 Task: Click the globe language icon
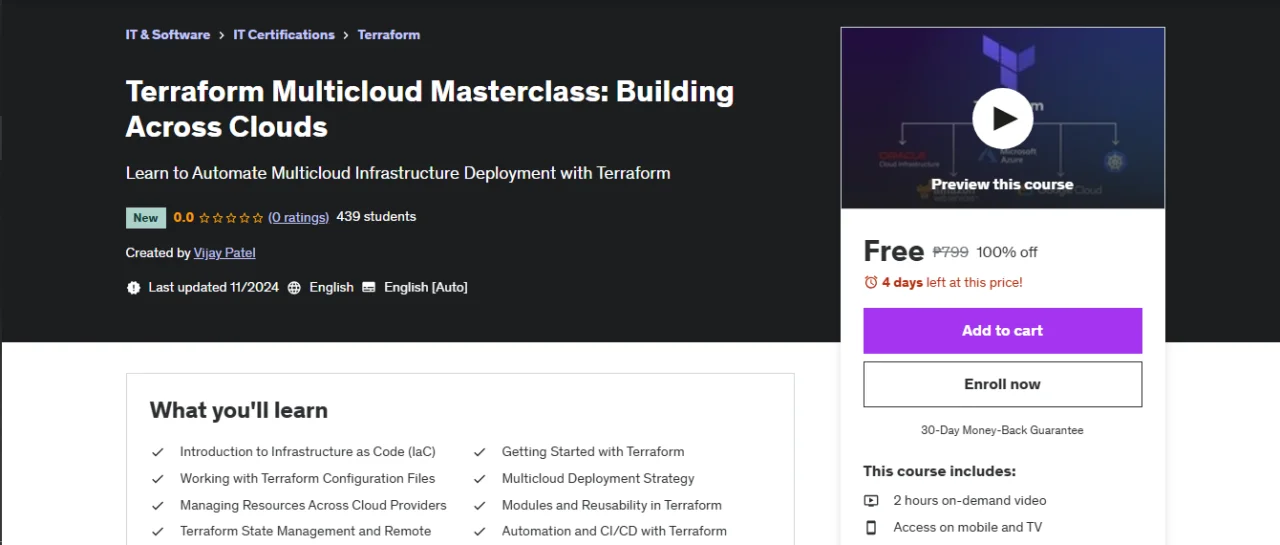click(294, 287)
